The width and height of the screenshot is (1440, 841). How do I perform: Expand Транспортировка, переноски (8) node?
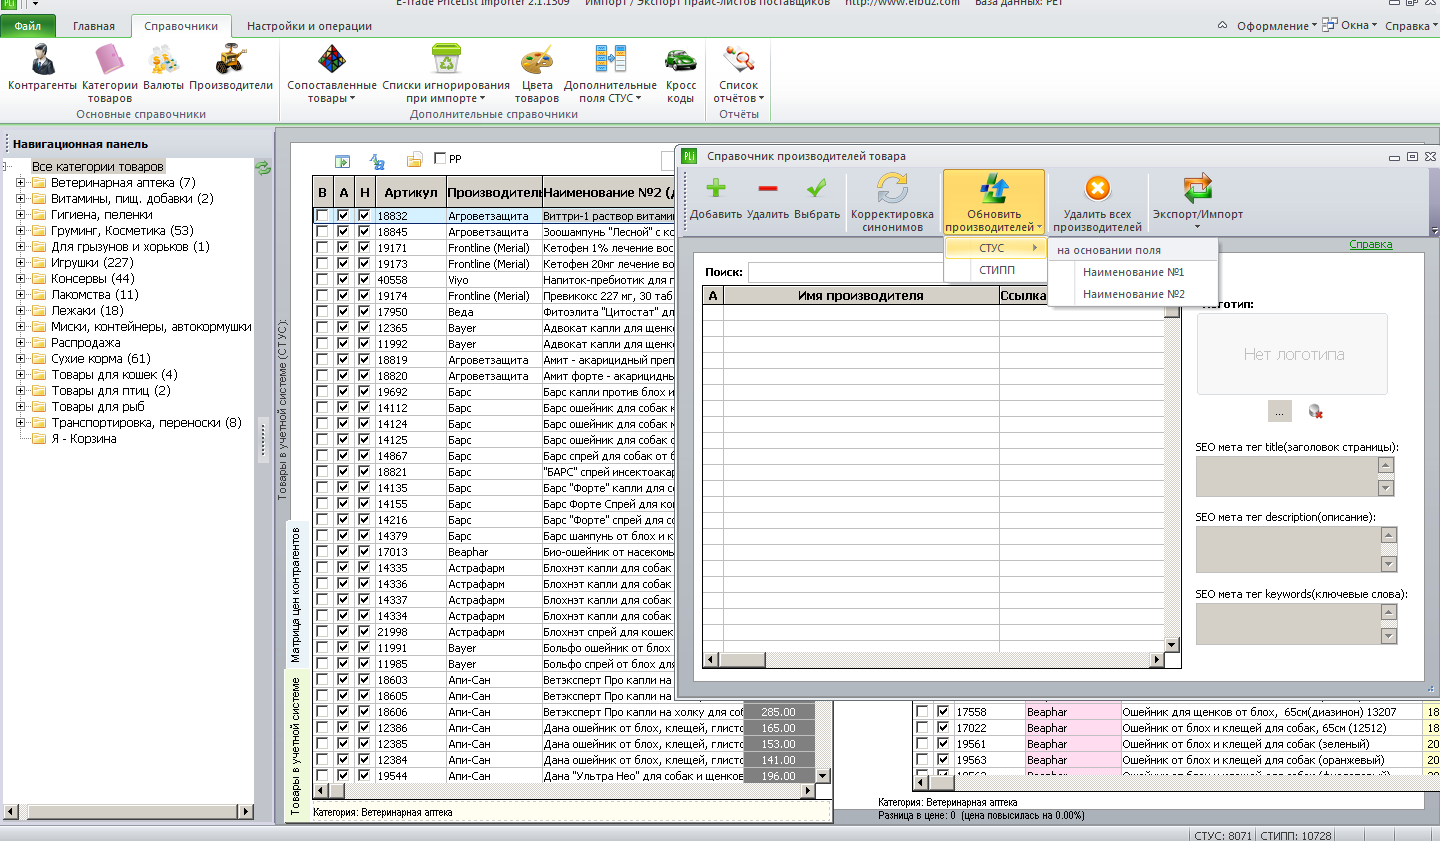pyautogui.click(x=20, y=423)
